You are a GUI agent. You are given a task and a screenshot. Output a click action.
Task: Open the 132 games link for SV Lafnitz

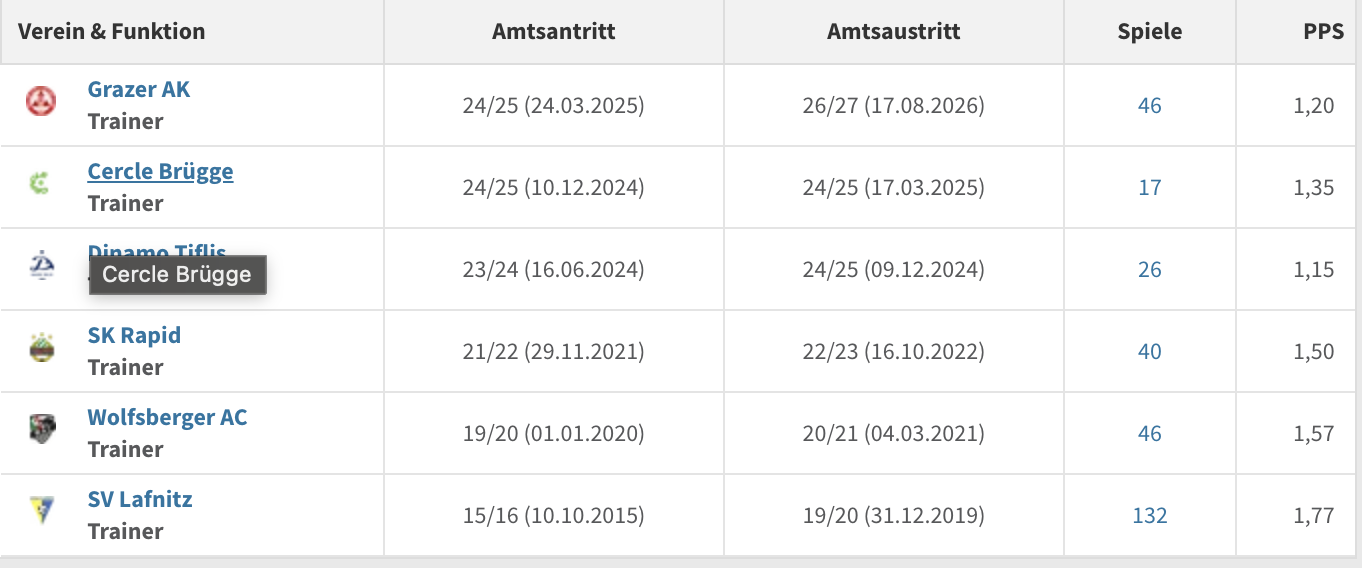click(1150, 515)
